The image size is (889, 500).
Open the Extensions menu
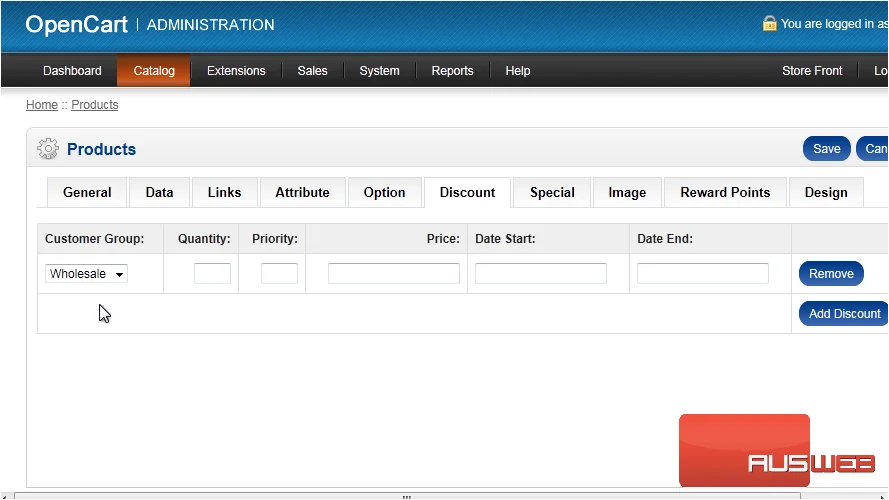tap(236, 71)
